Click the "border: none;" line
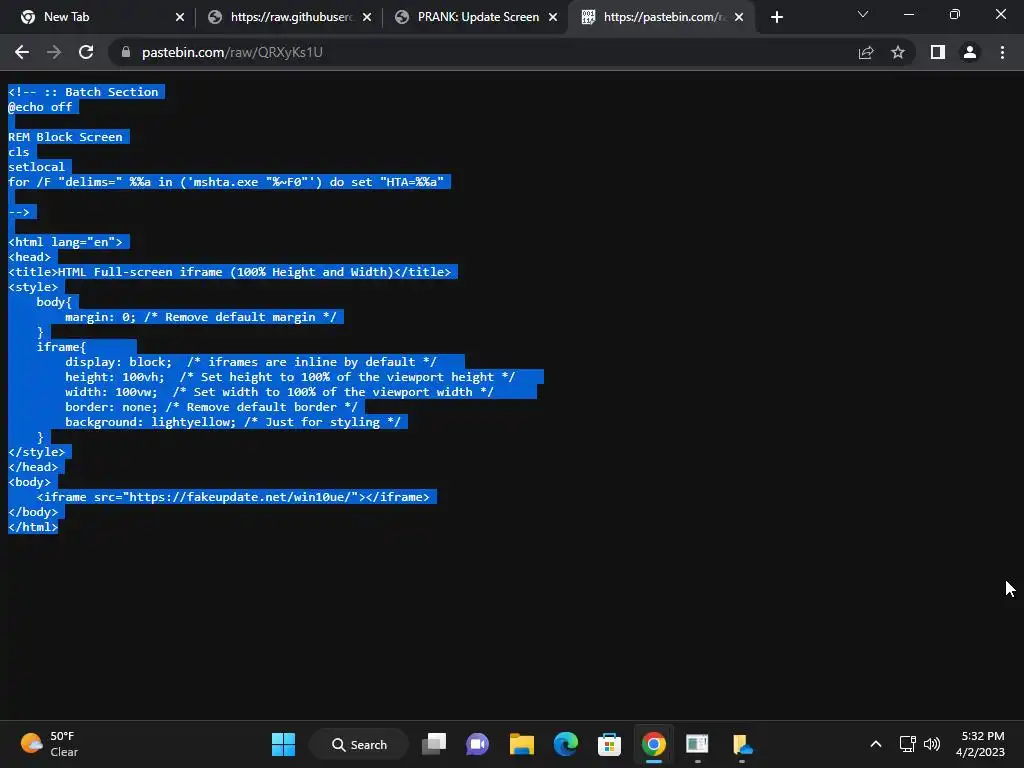Screen dimensions: 1024x768 click(x=211, y=408)
